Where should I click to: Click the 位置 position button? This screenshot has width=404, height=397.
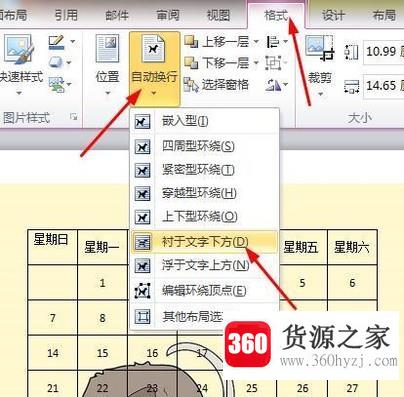point(107,65)
